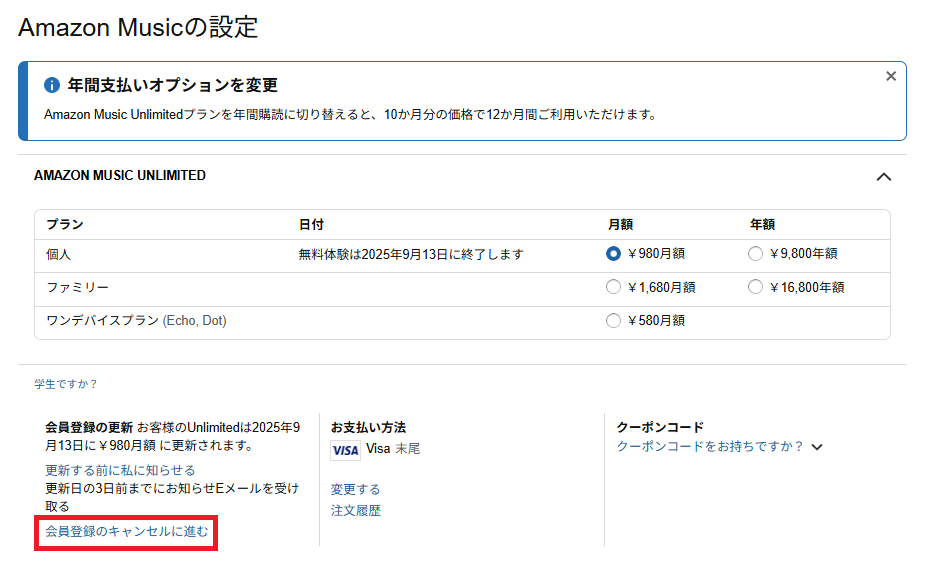
Task: Click ワンデバイスプラン (Echo, Dot) label
Action: 136,321
